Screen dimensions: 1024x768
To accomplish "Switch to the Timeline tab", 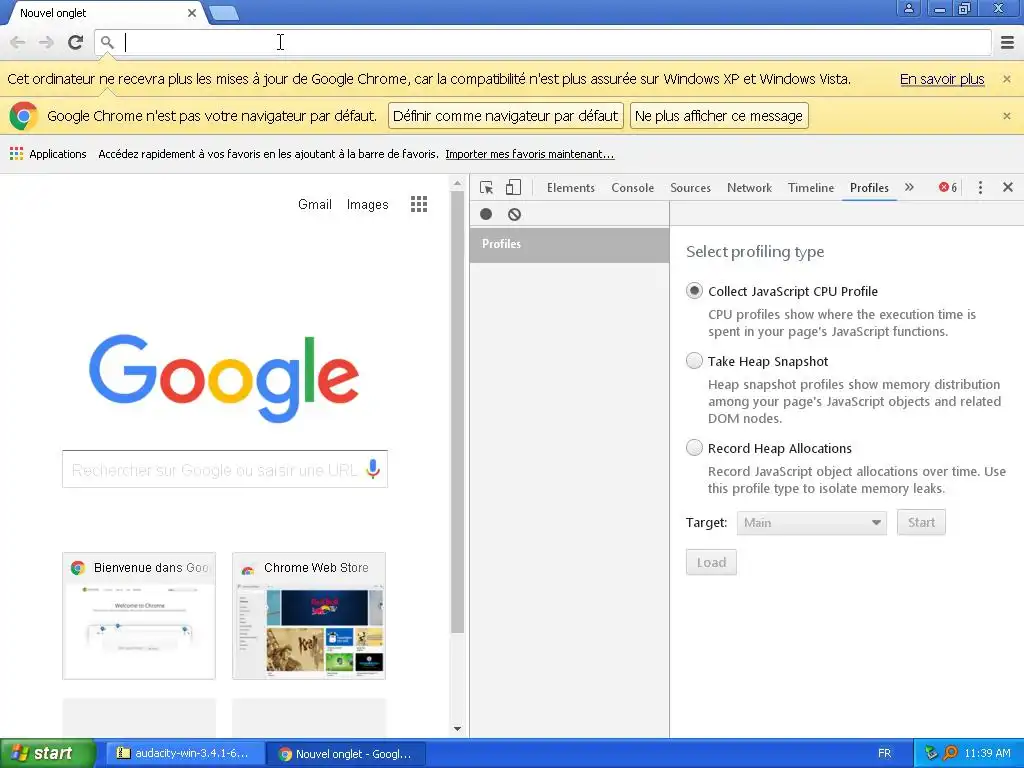I will coord(810,187).
